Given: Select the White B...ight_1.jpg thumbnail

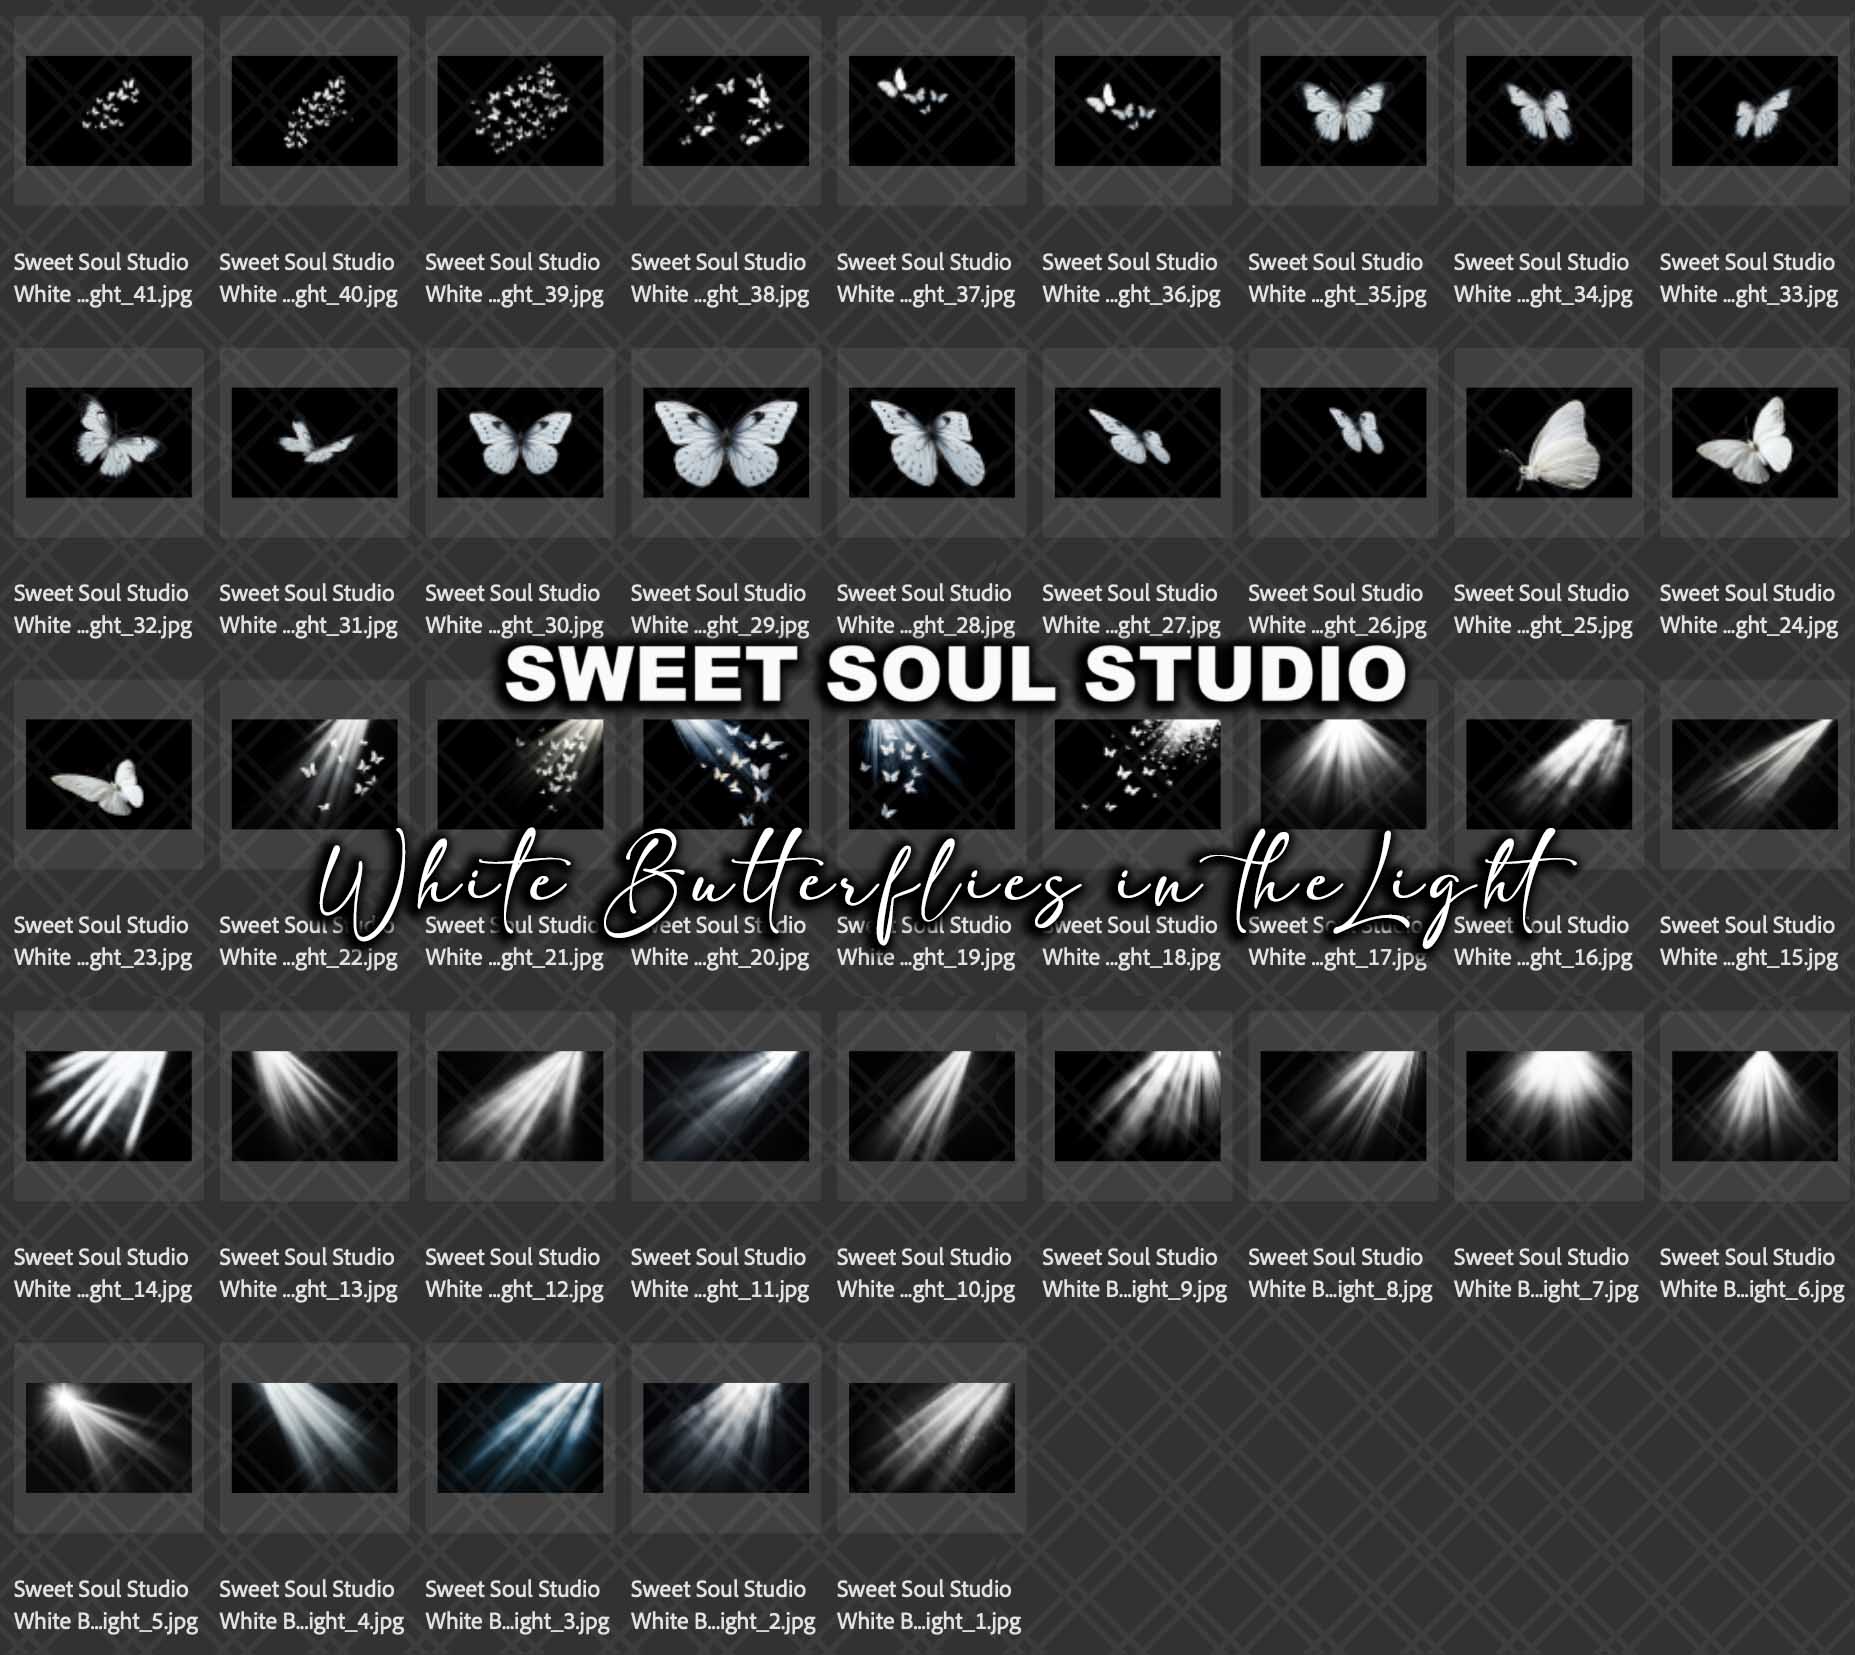Looking at the screenshot, I should point(932,1438).
